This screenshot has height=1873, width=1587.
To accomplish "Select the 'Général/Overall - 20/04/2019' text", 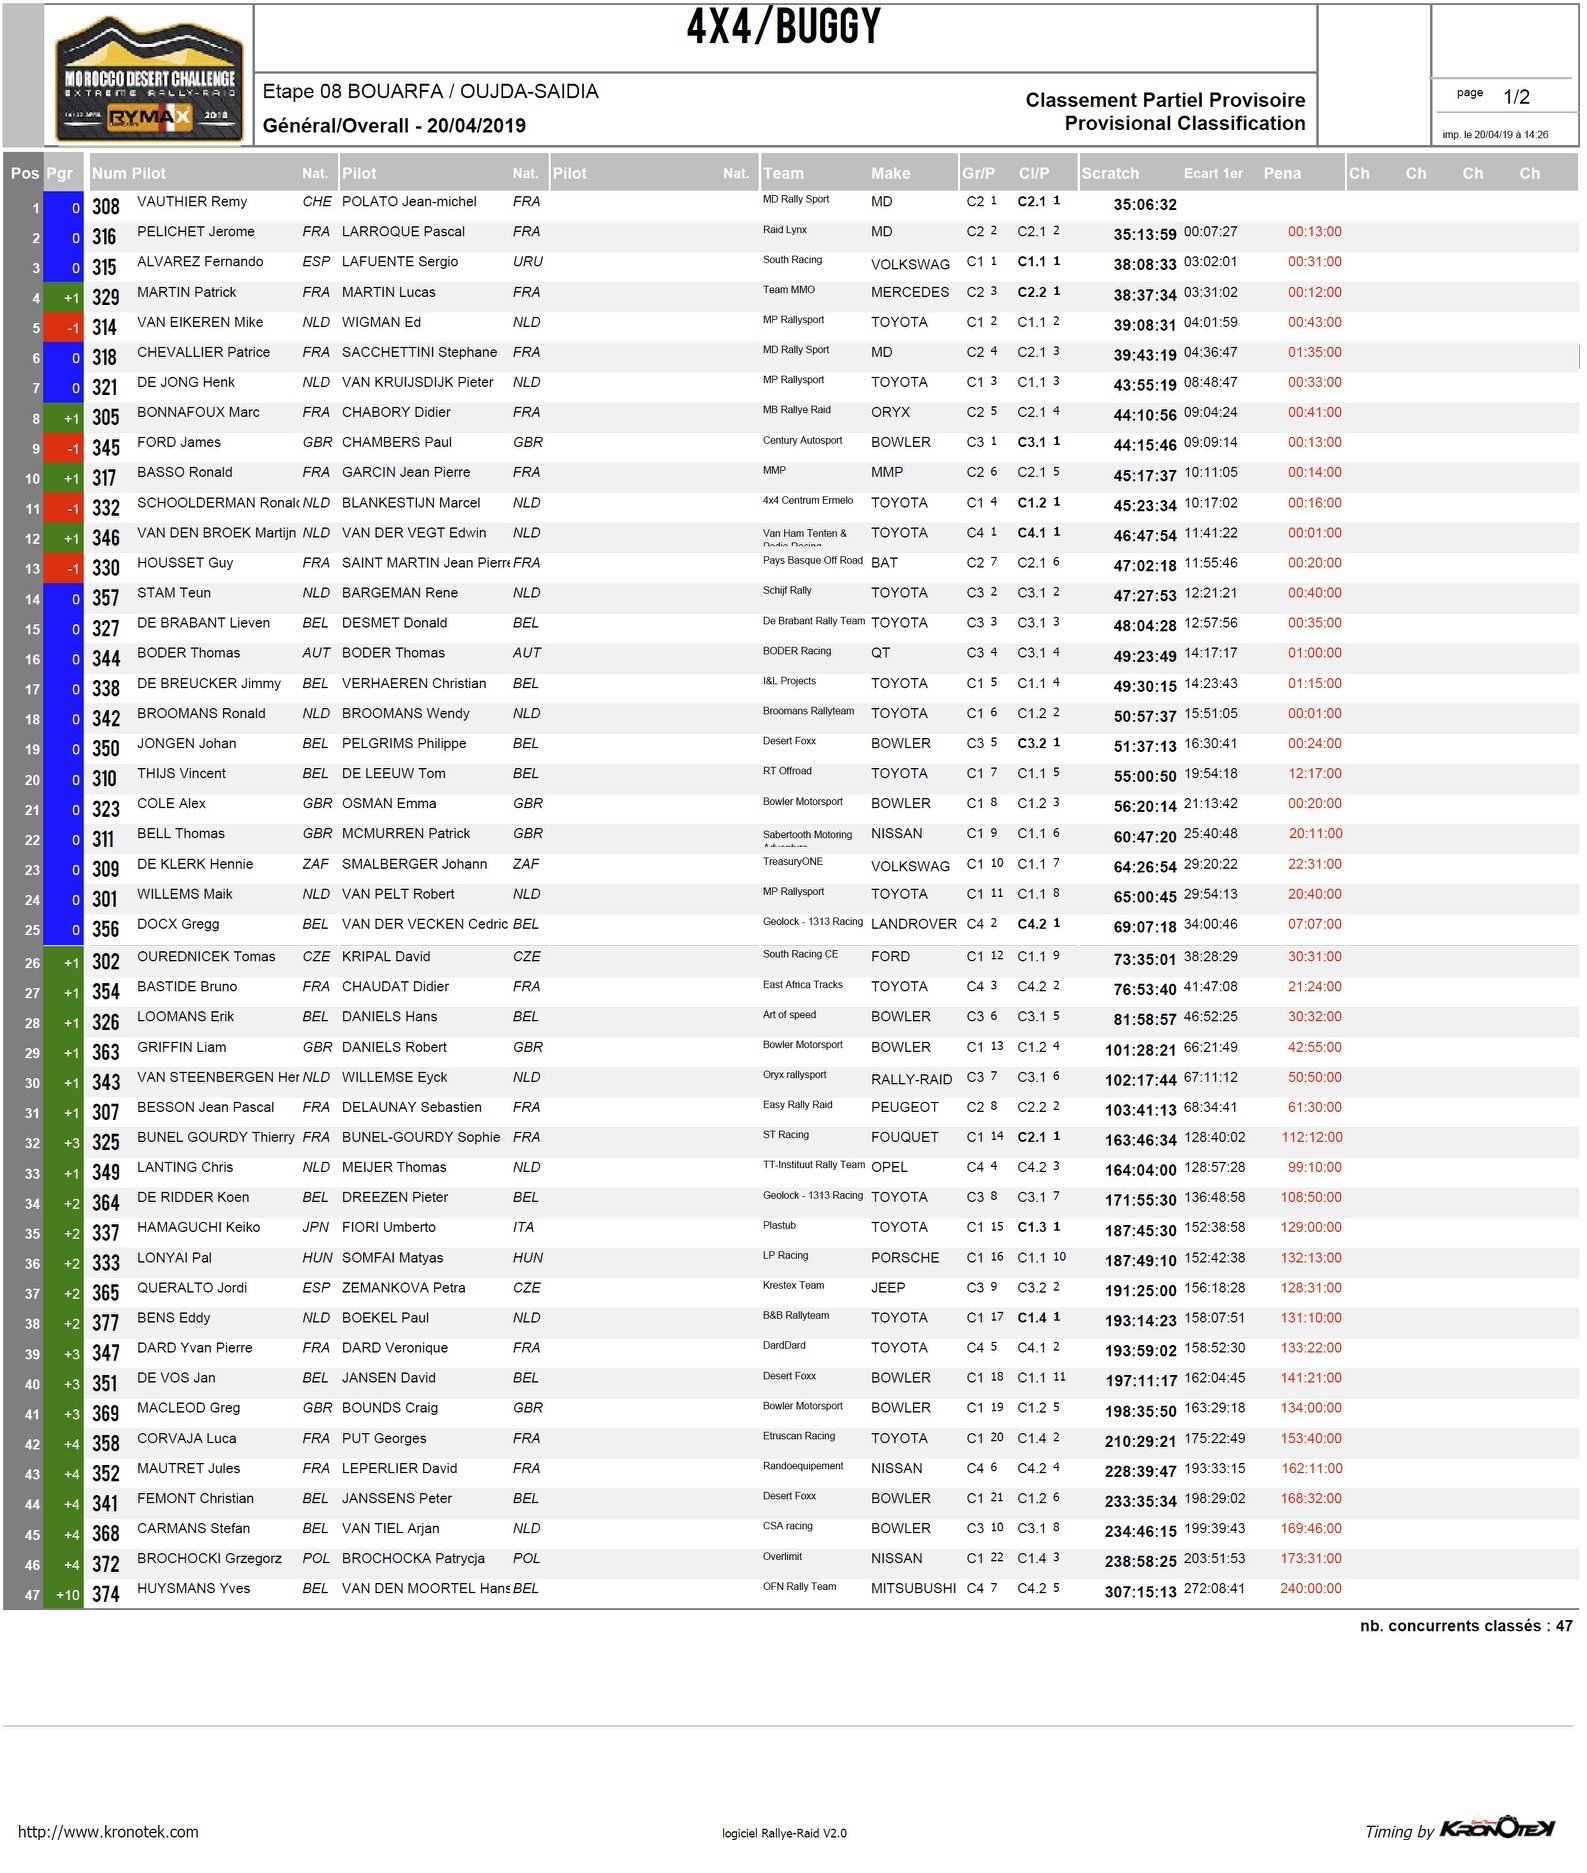I will (394, 125).
